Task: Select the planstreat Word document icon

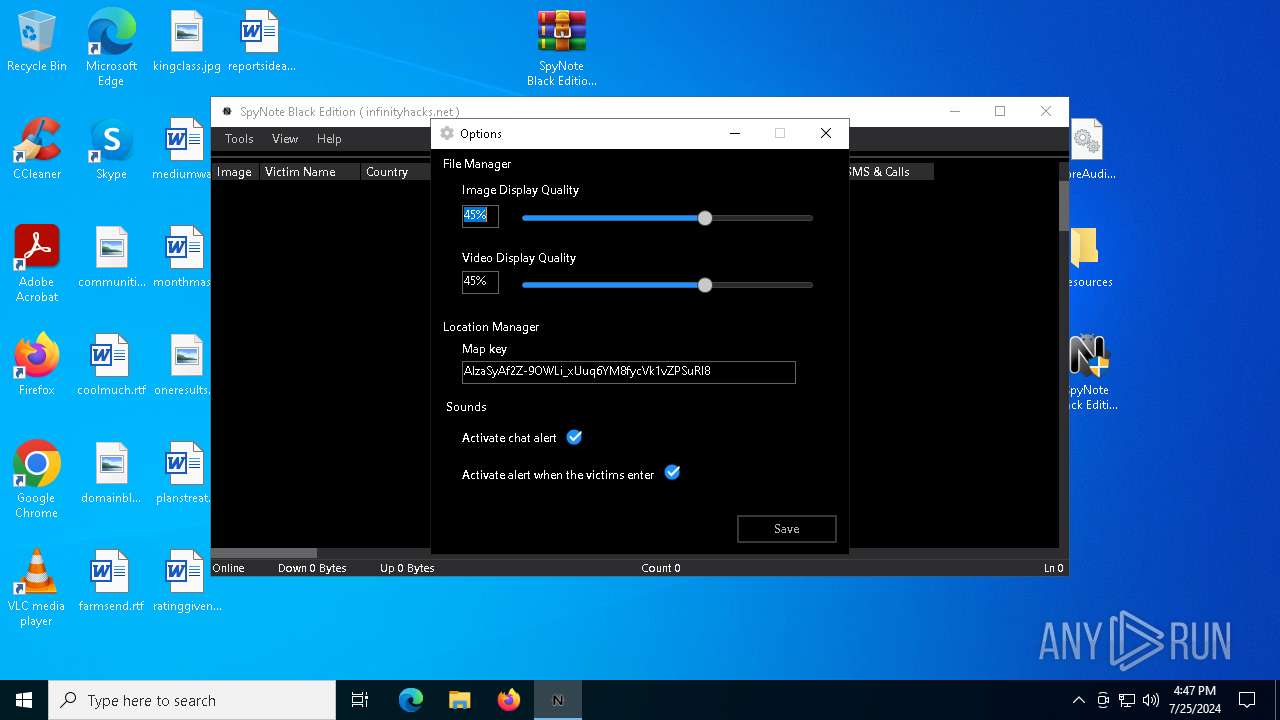Action: point(184,474)
